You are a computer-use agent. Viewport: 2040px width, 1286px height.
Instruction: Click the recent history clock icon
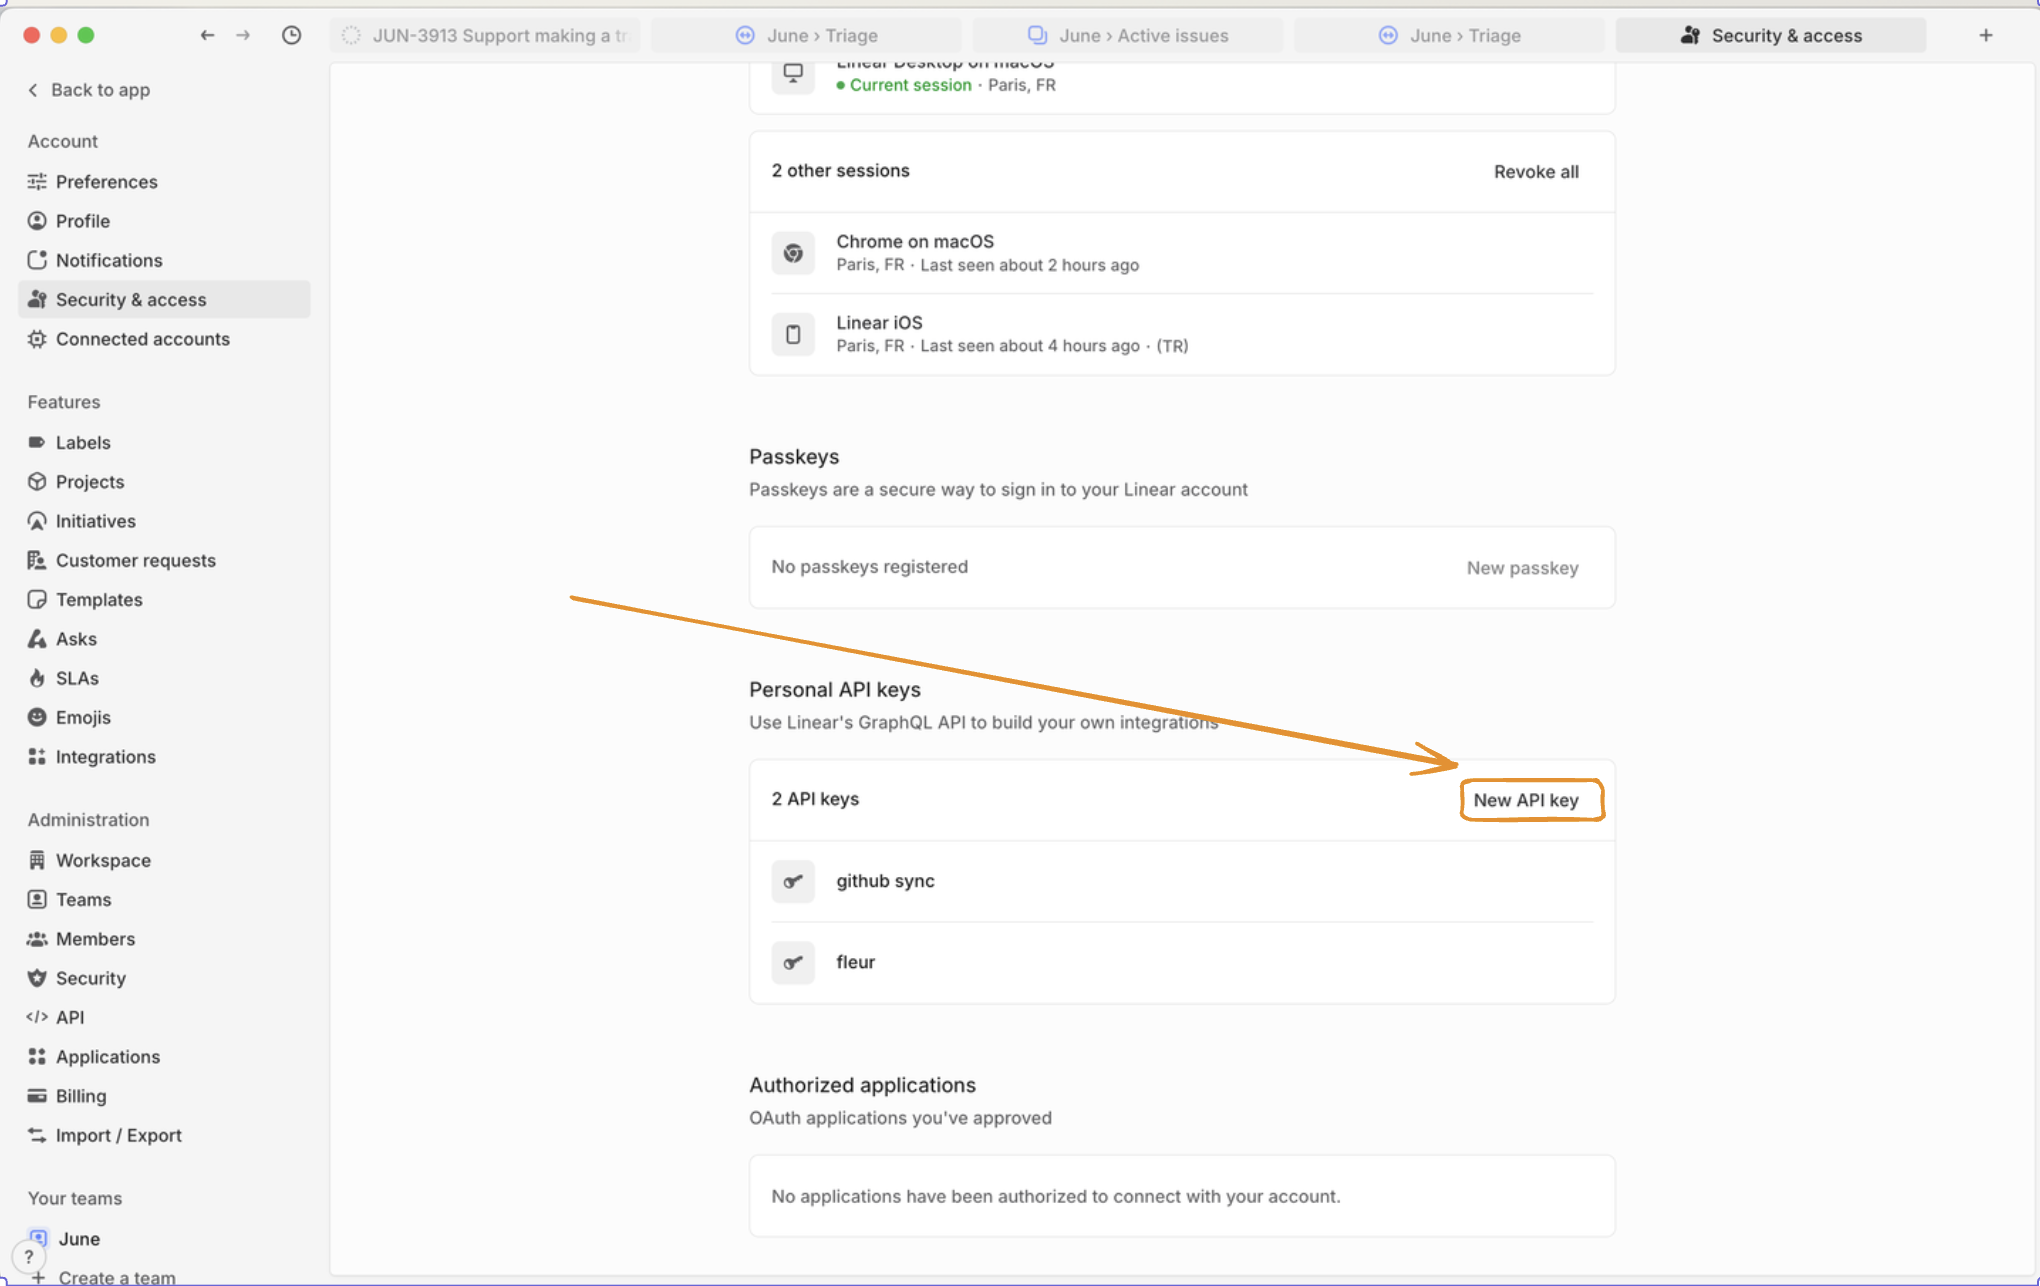click(291, 34)
